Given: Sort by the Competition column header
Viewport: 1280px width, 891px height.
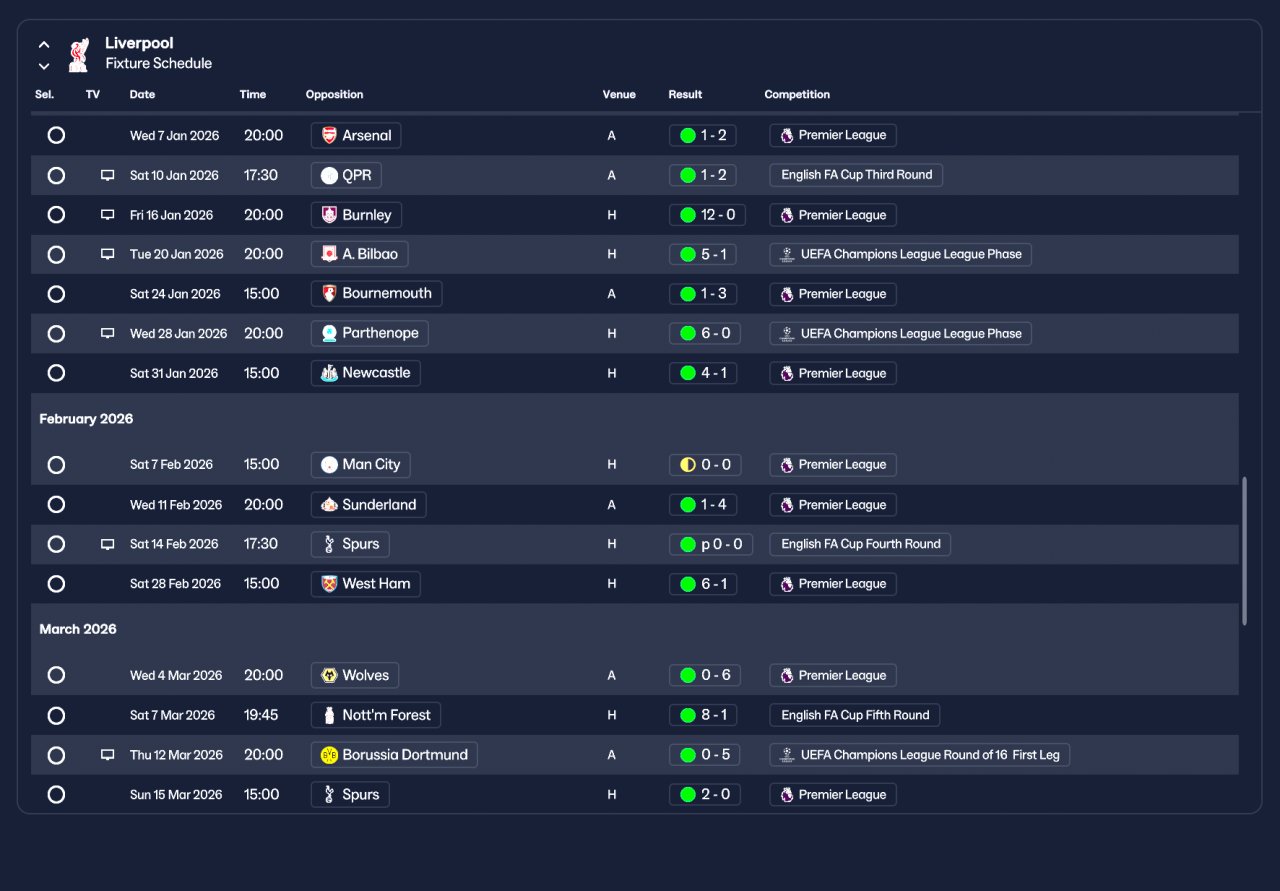Looking at the screenshot, I should 798,95.
